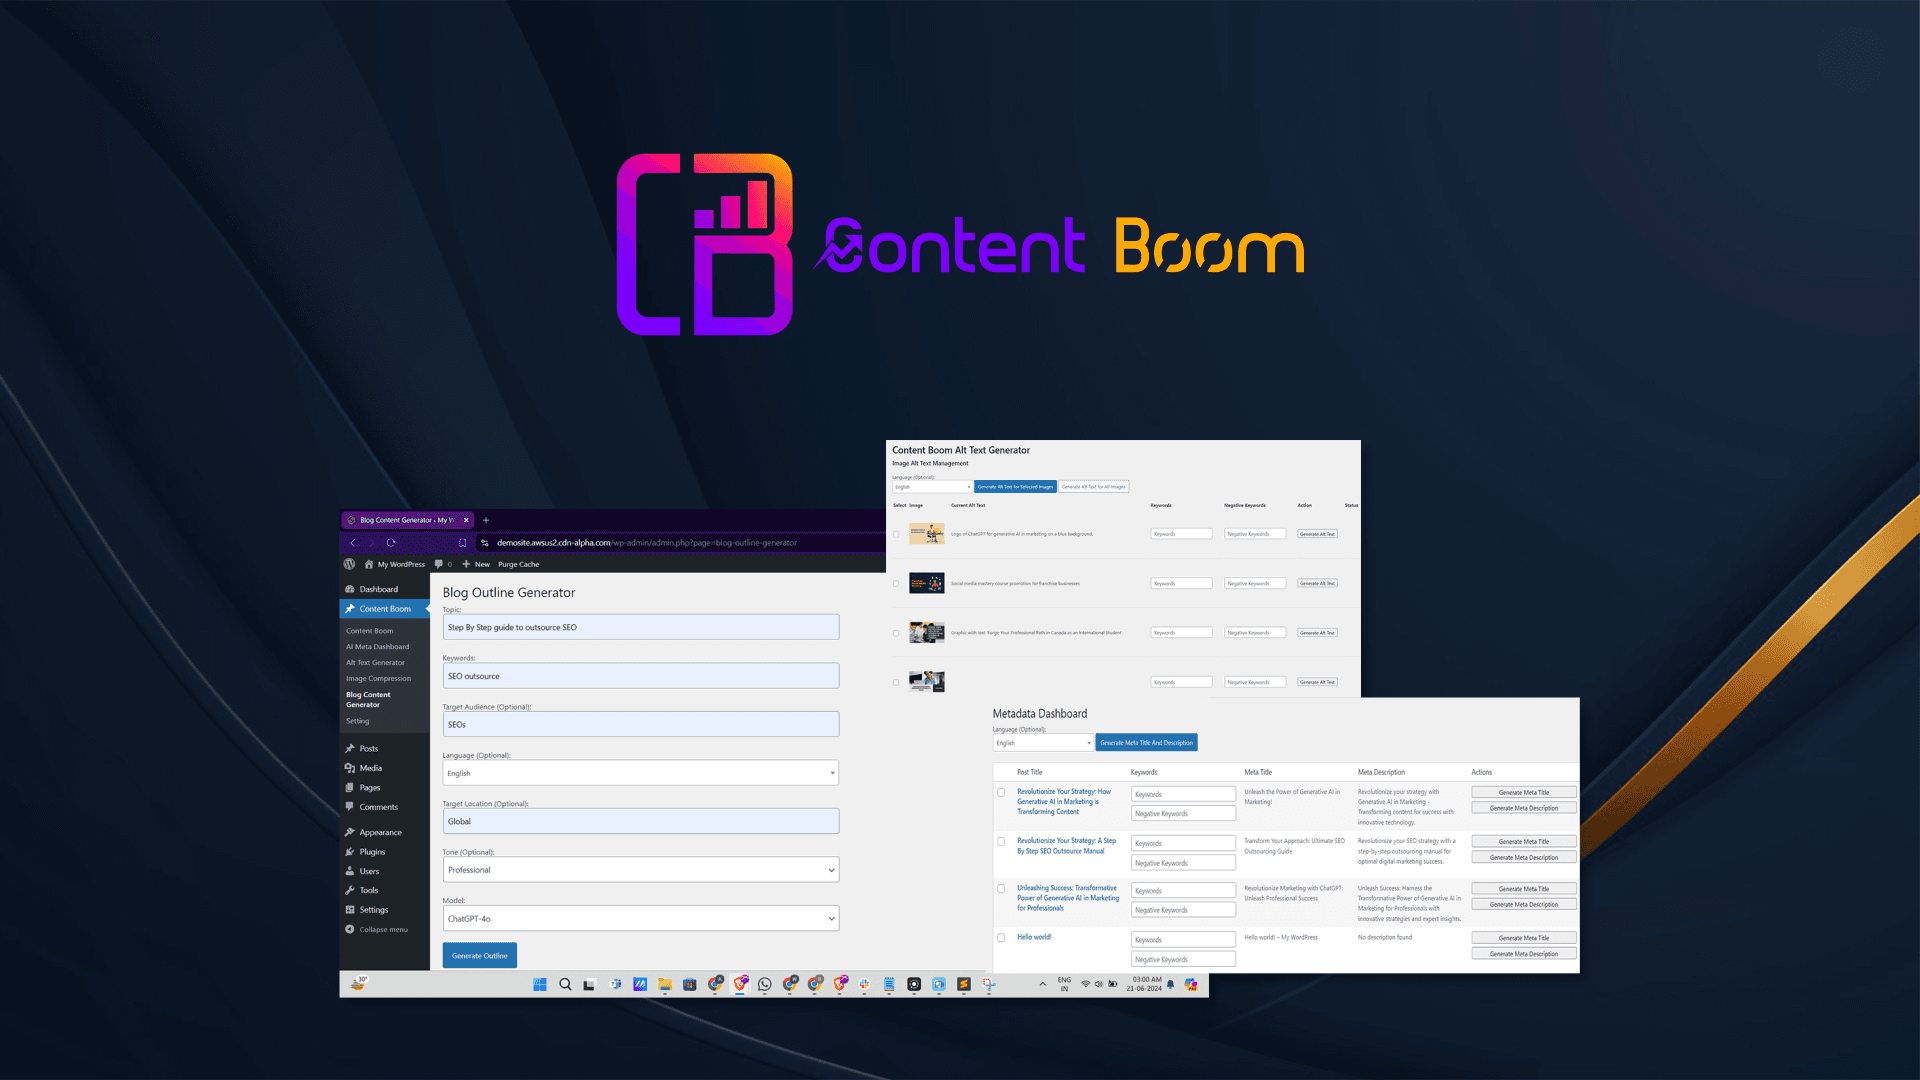Check the social media mastery image row
This screenshot has width=1920, height=1080.
point(896,583)
